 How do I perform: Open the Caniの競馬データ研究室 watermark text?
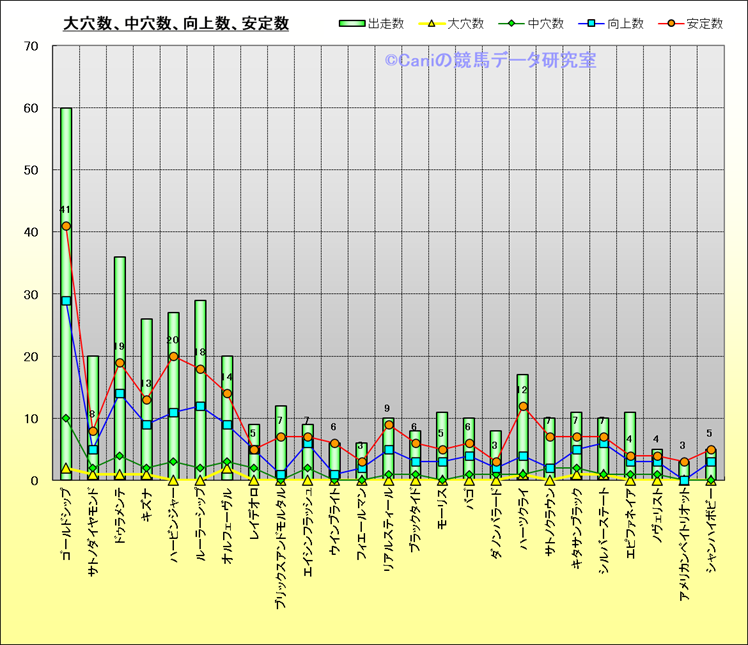click(490, 61)
